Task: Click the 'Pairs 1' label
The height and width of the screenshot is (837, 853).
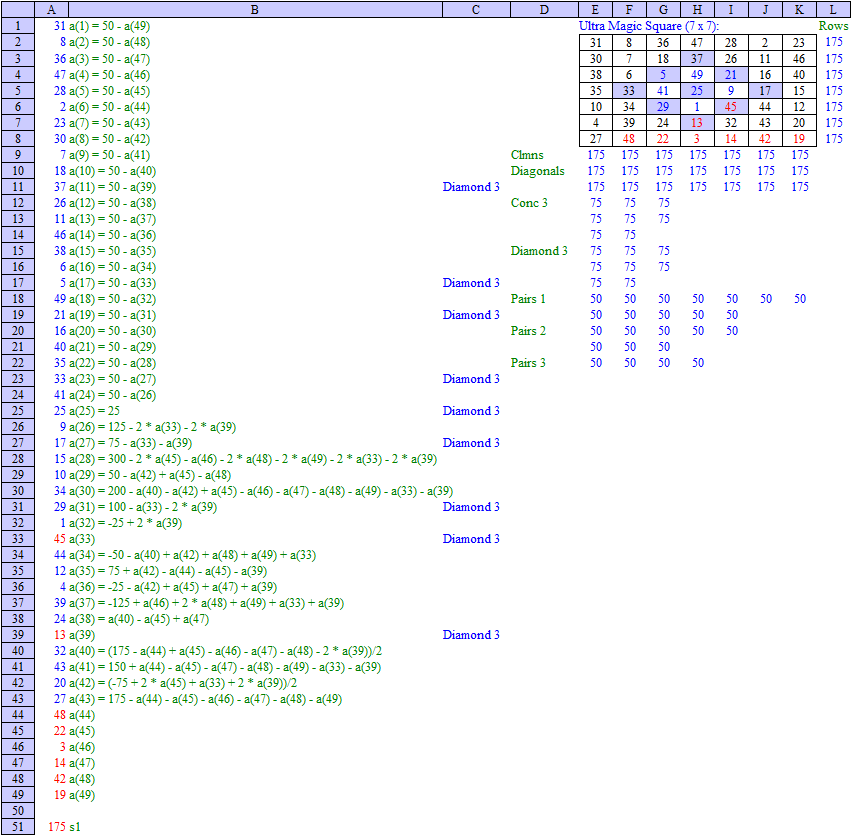Action: tap(528, 299)
